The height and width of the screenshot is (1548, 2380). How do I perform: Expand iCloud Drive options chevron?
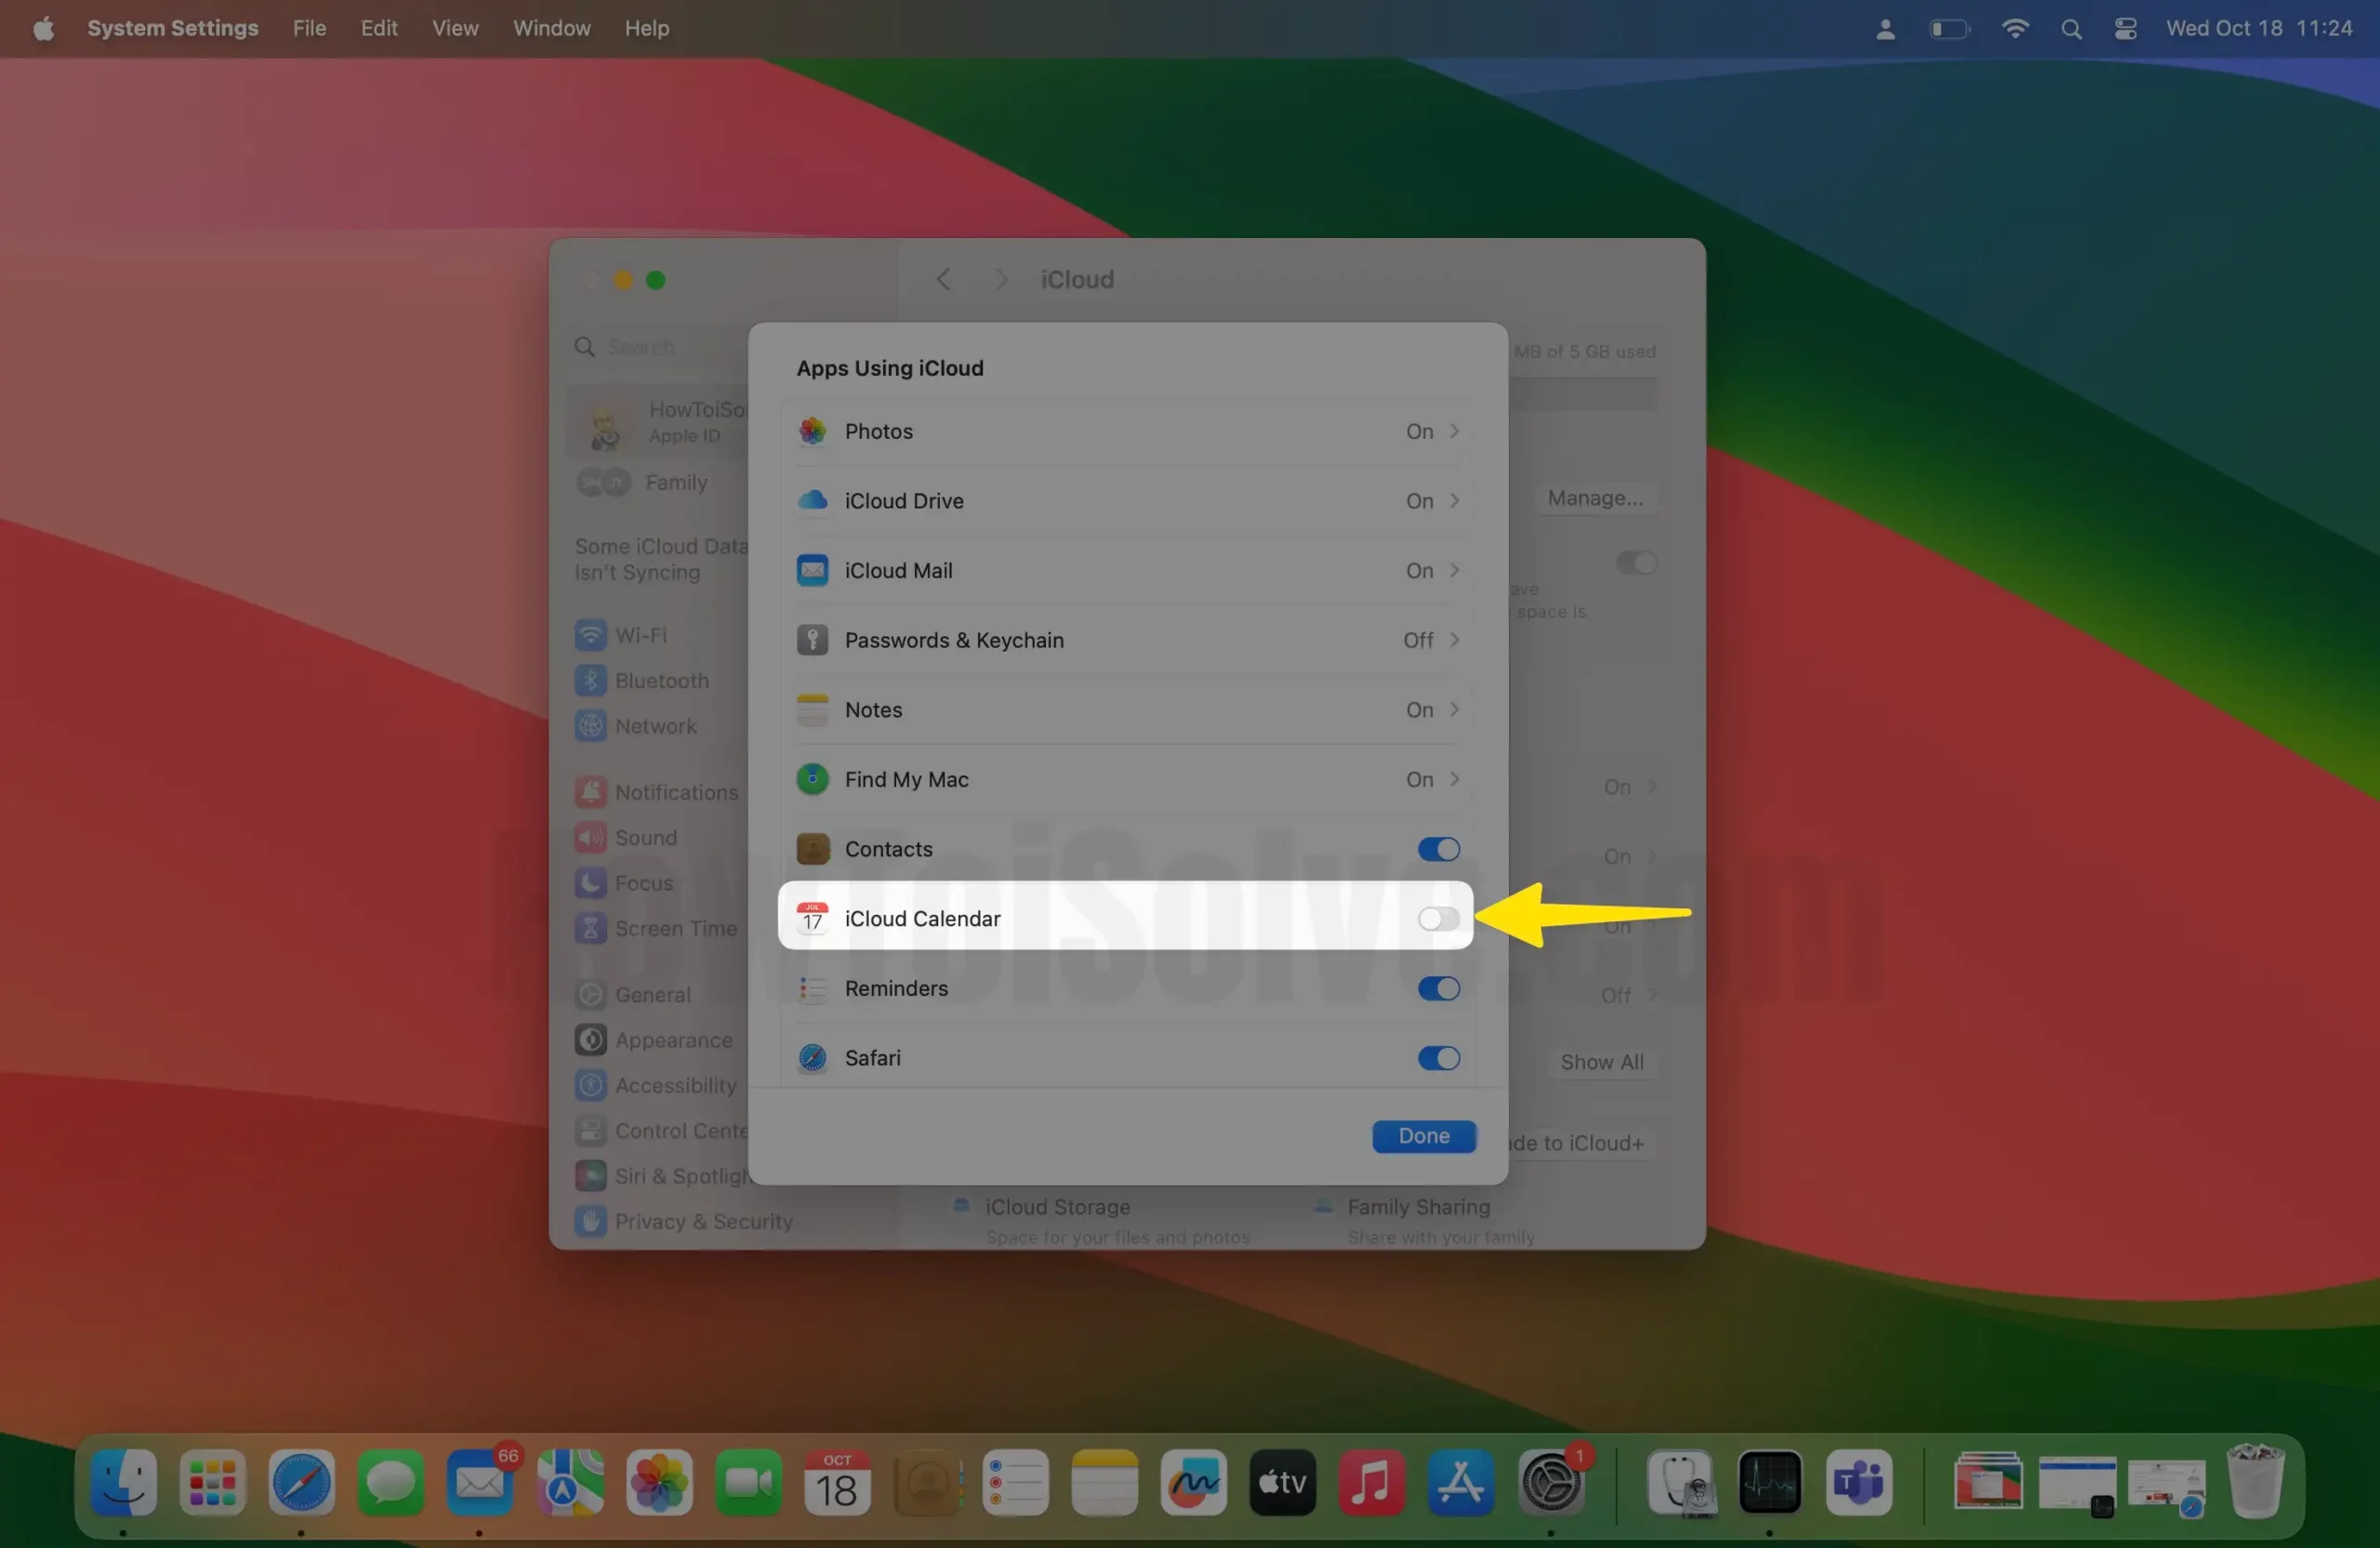(1455, 500)
